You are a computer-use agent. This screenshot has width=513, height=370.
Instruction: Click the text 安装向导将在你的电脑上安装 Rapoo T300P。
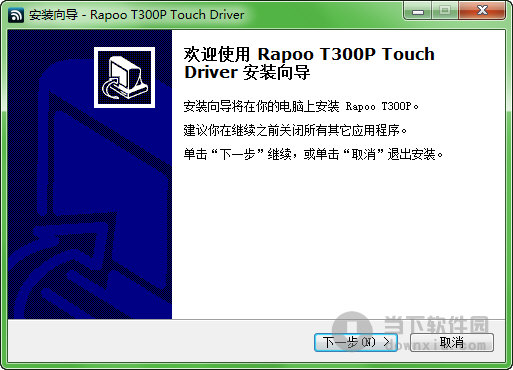[x=301, y=106]
